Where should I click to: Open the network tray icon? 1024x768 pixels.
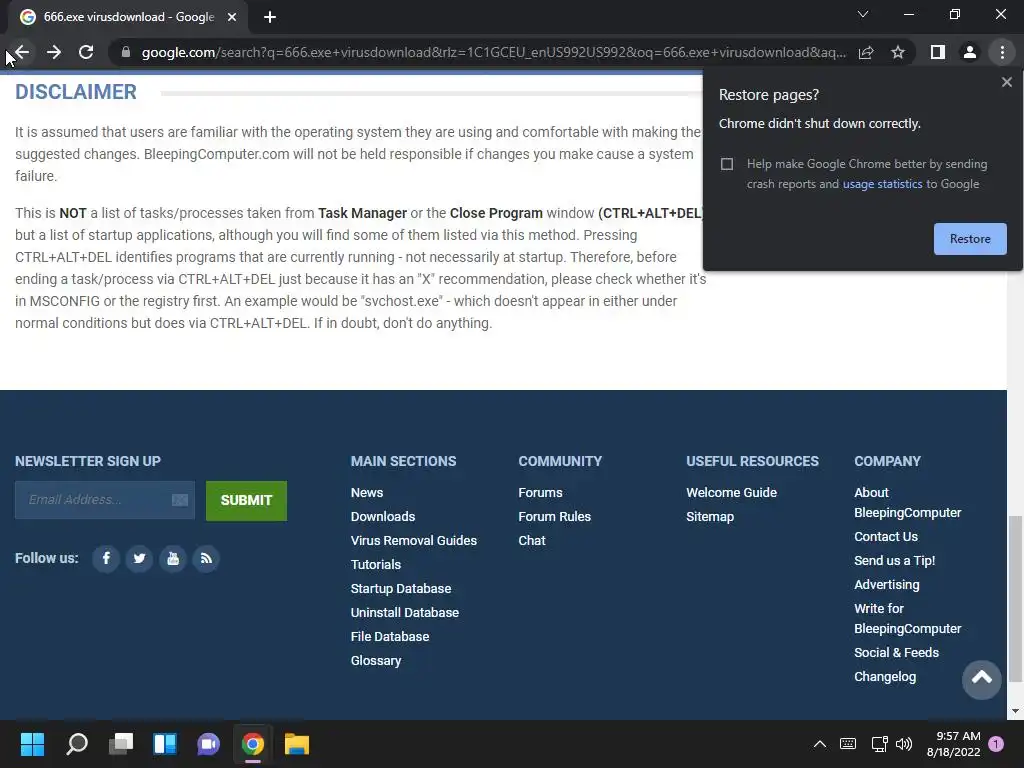click(x=879, y=744)
